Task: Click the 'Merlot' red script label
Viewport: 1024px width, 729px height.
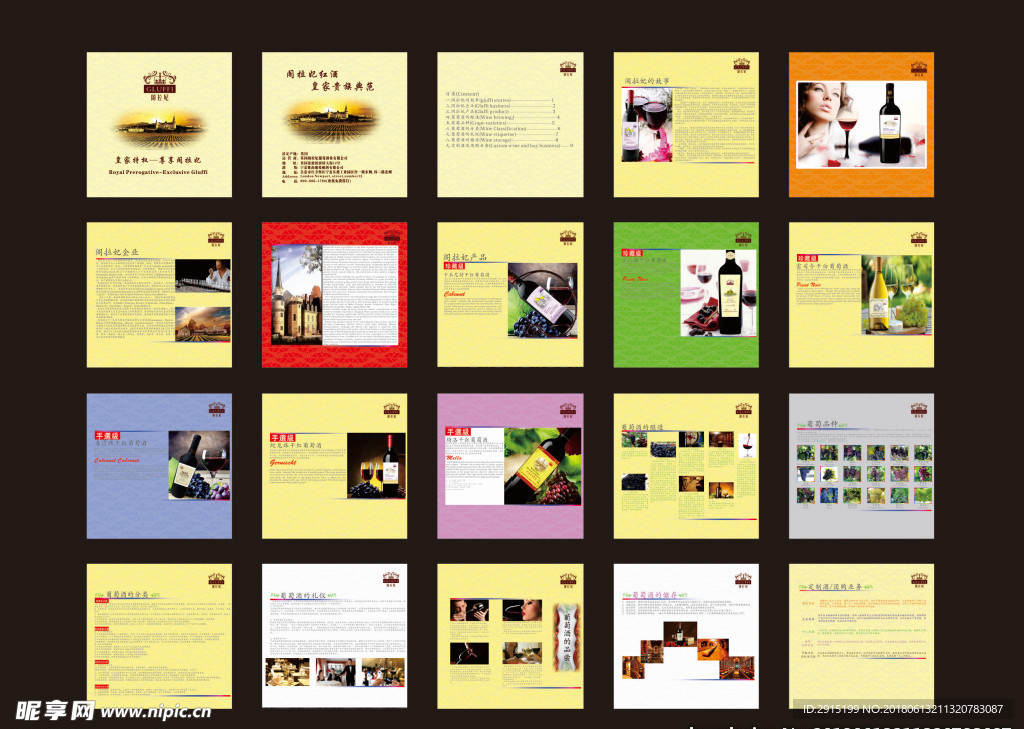Action: (455, 459)
